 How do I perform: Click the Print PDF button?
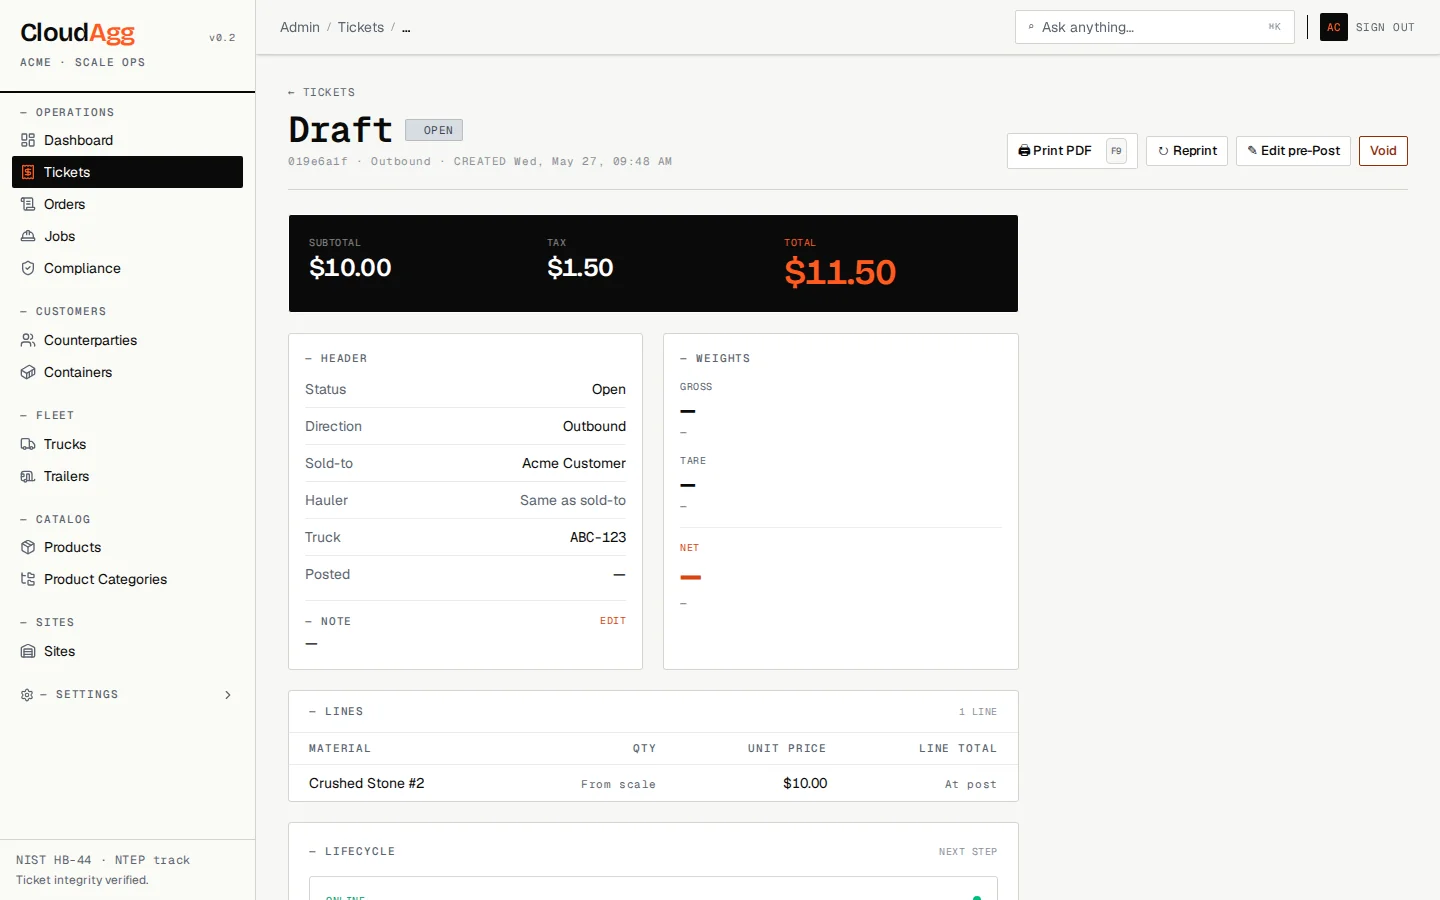(1072, 151)
